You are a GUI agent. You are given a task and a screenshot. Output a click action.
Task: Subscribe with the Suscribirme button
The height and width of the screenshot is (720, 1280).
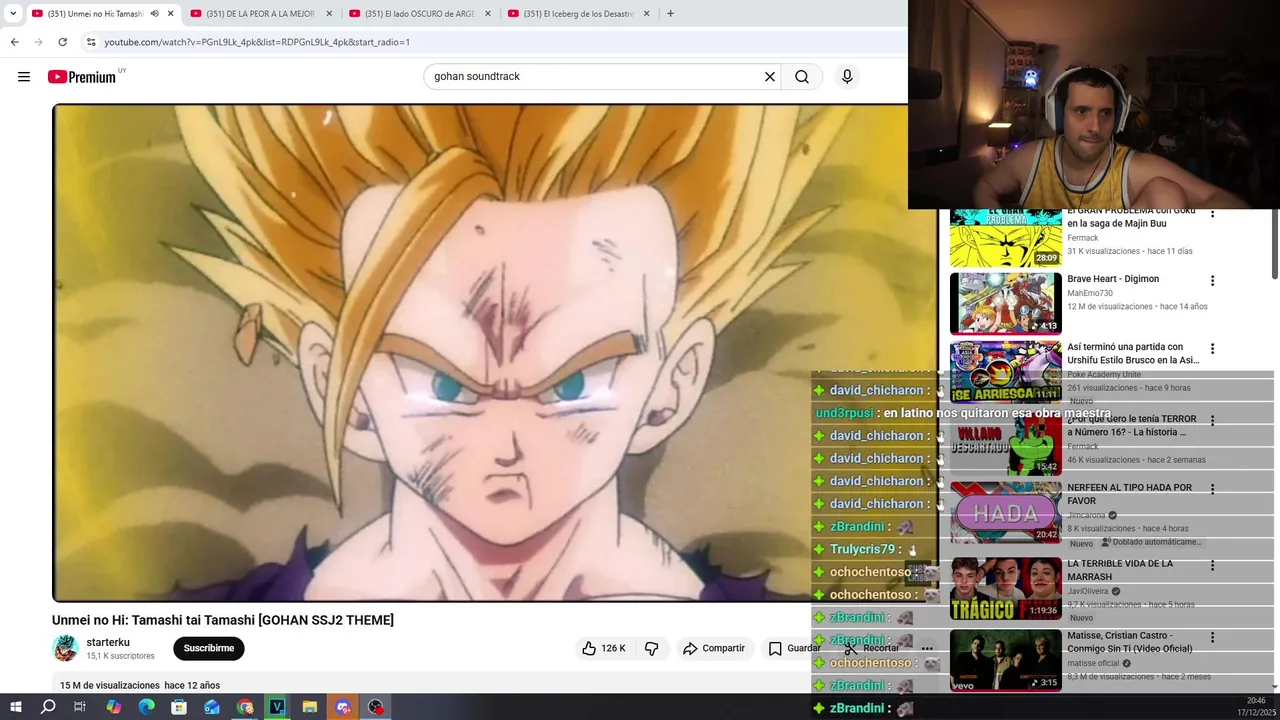tap(209, 648)
